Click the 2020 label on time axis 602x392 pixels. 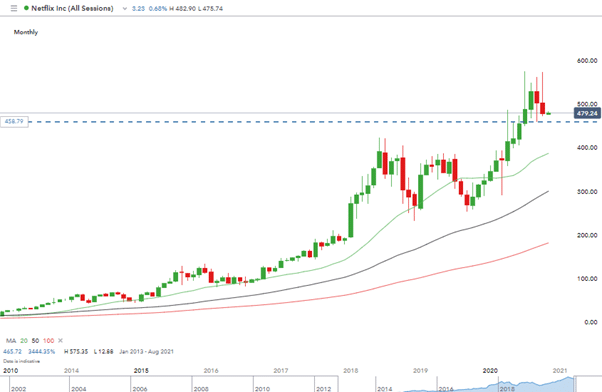click(x=490, y=370)
